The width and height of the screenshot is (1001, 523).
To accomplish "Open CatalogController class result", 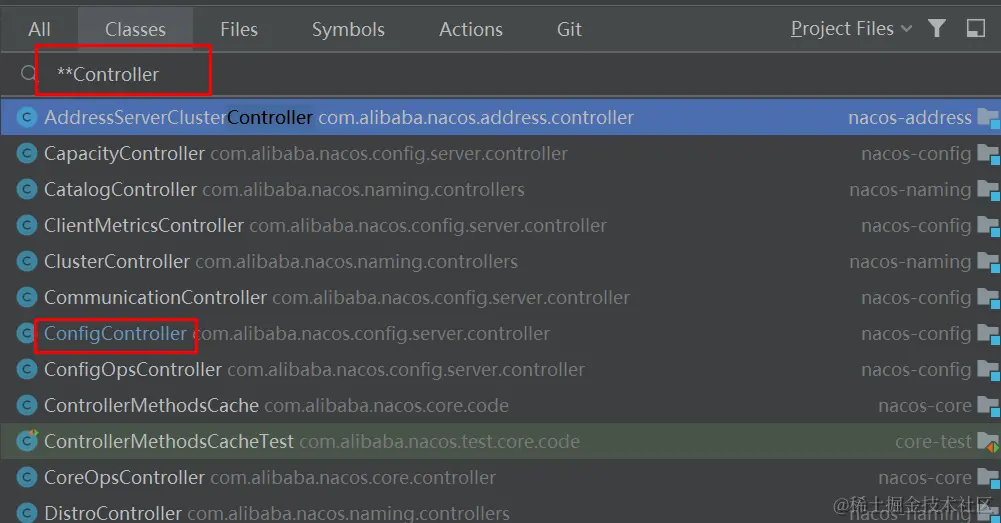I will [500, 190].
